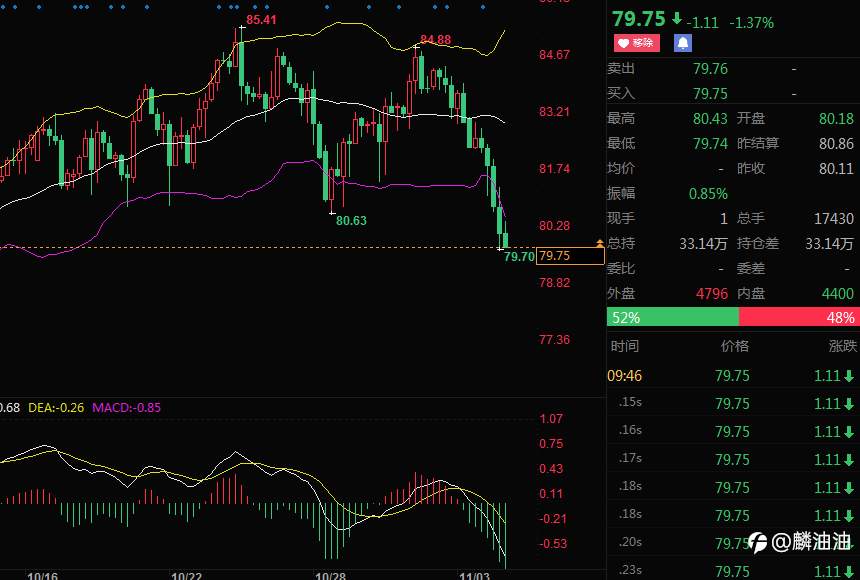Click the 84.67 price axis label
This screenshot has height=580, width=860.
pos(555,55)
